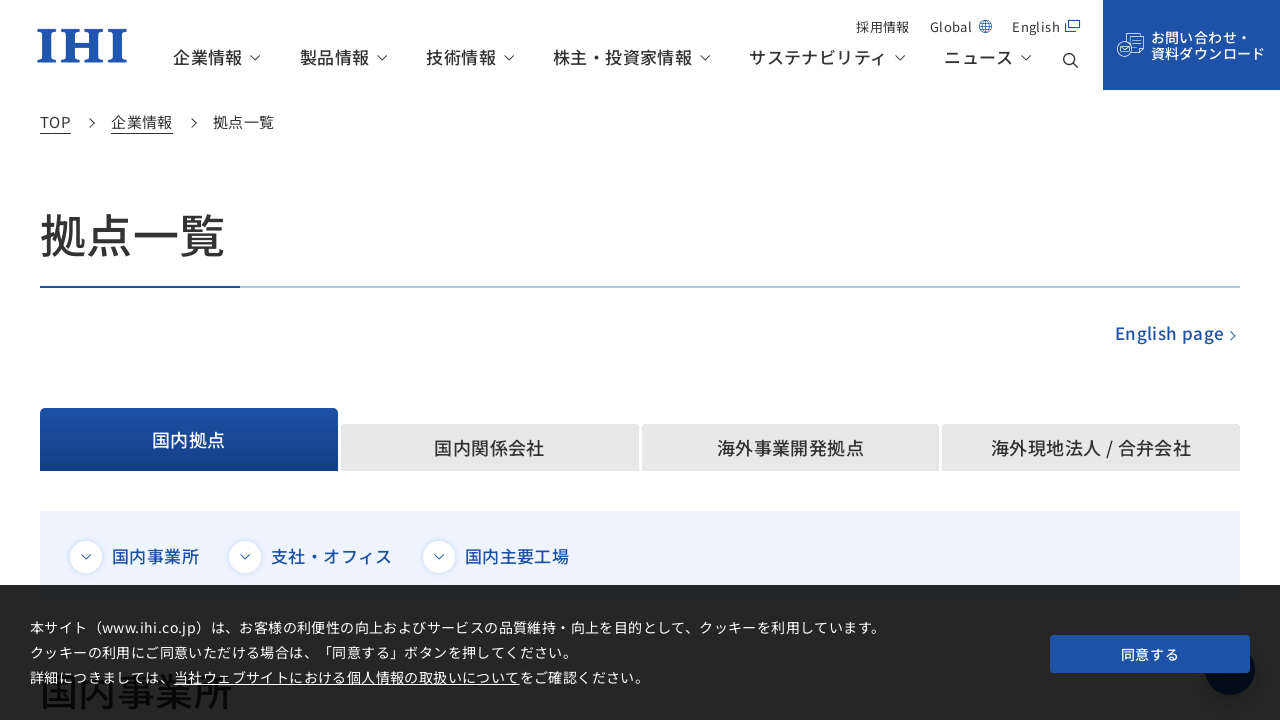Click the 支社・オフィス circular arrow icon

[x=245, y=557]
